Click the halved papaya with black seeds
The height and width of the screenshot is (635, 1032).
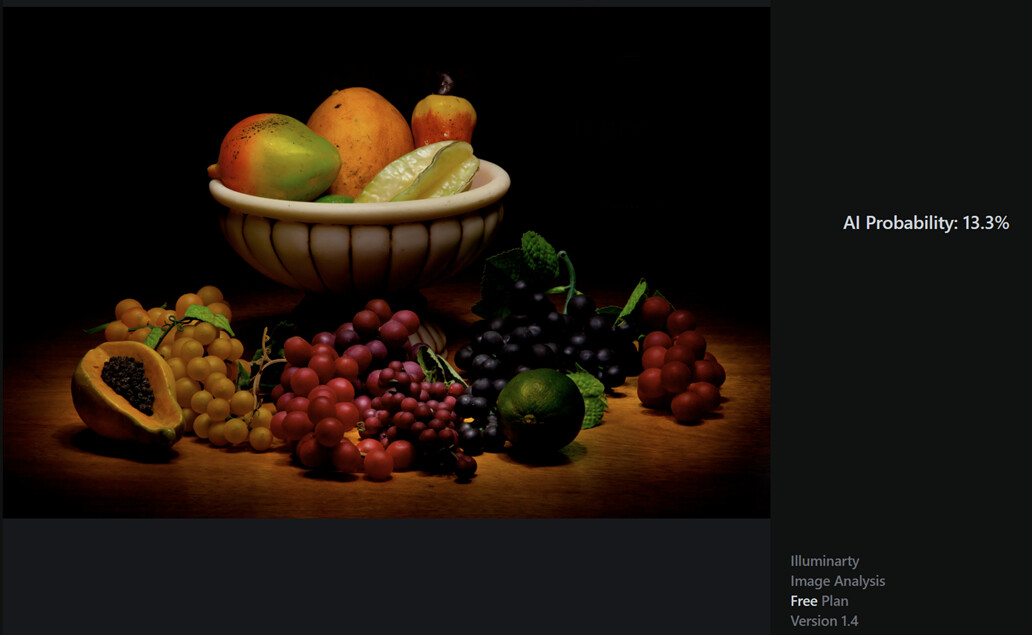click(127, 394)
